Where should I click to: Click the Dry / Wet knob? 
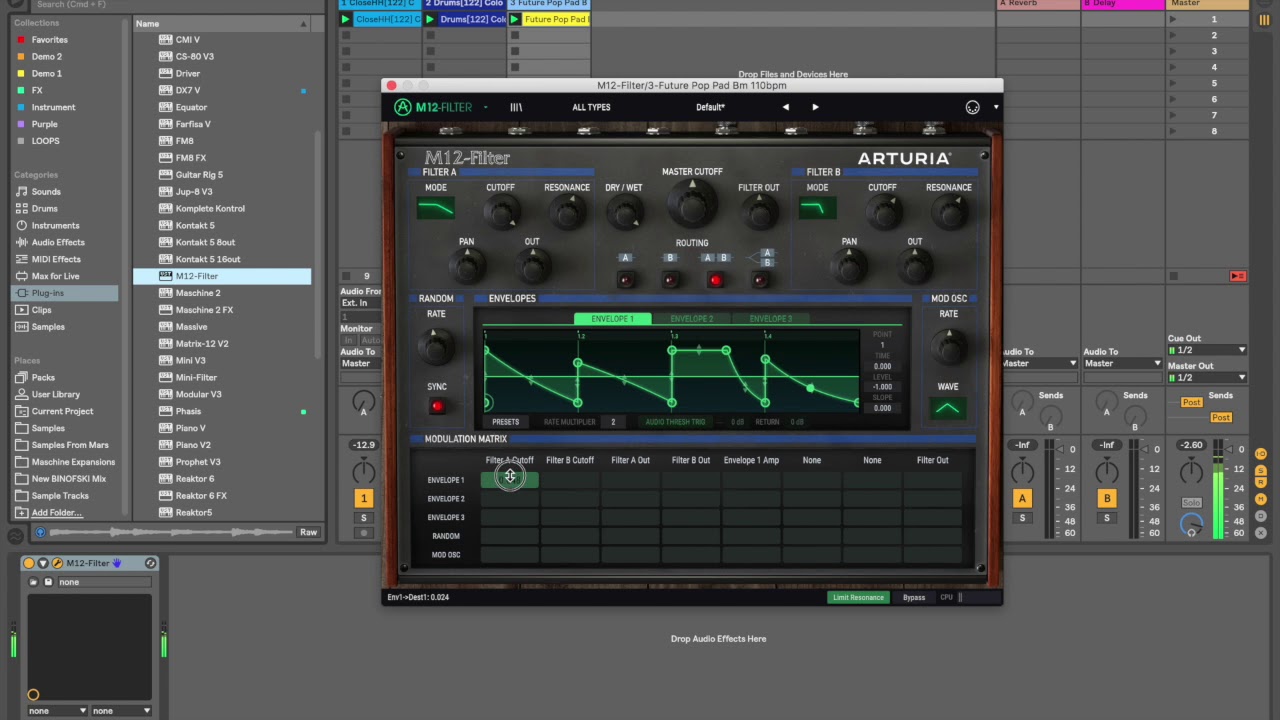pyautogui.click(x=624, y=212)
